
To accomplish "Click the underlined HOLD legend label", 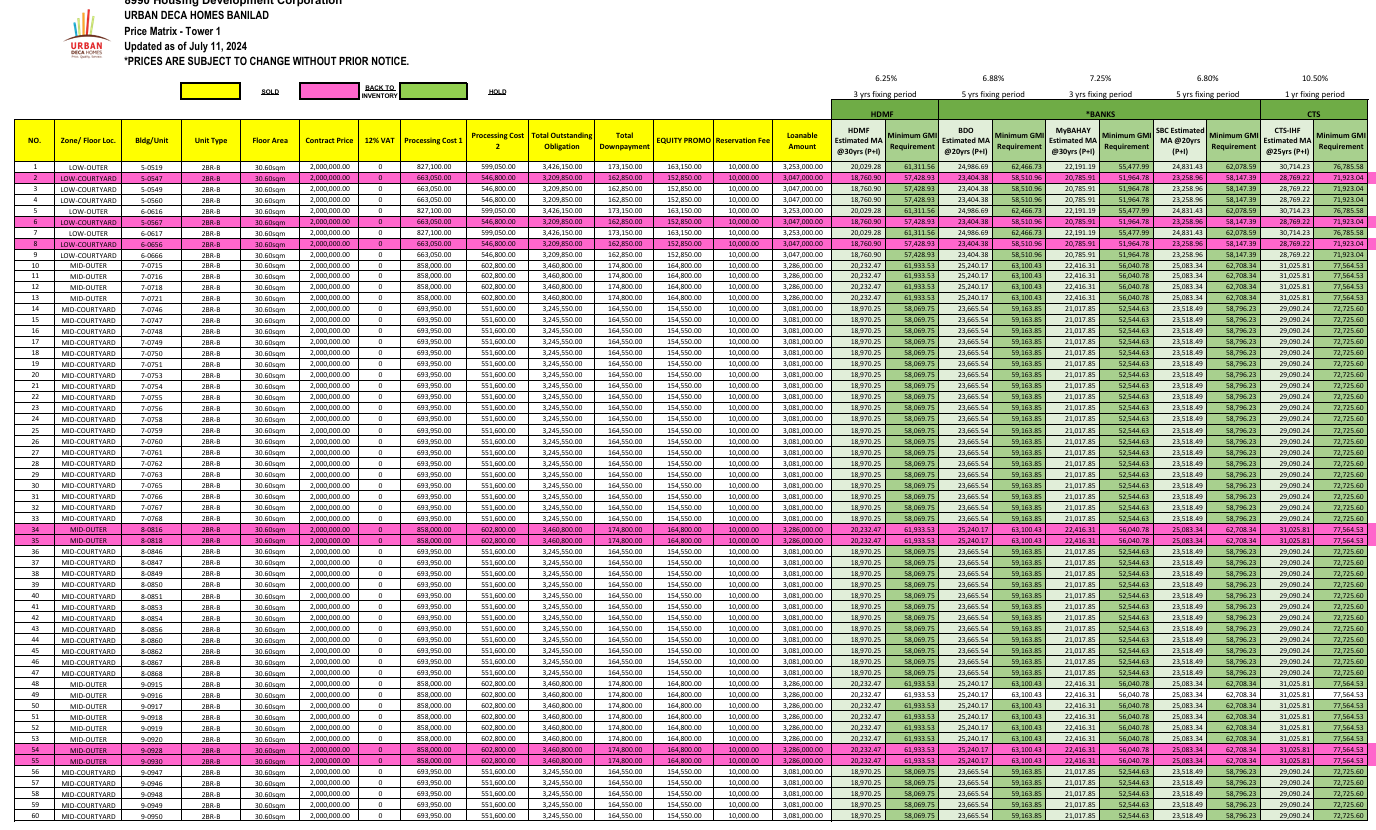I will pos(497,92).
